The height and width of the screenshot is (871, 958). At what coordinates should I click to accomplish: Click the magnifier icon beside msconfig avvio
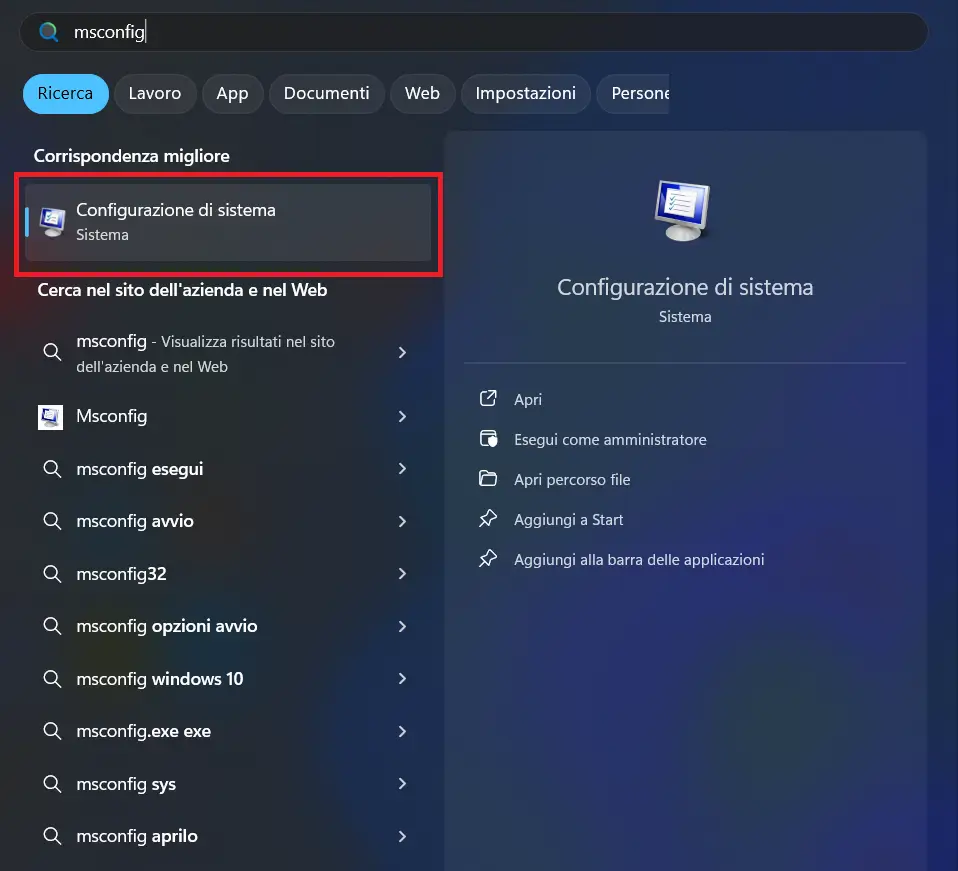tap(52, 521)
